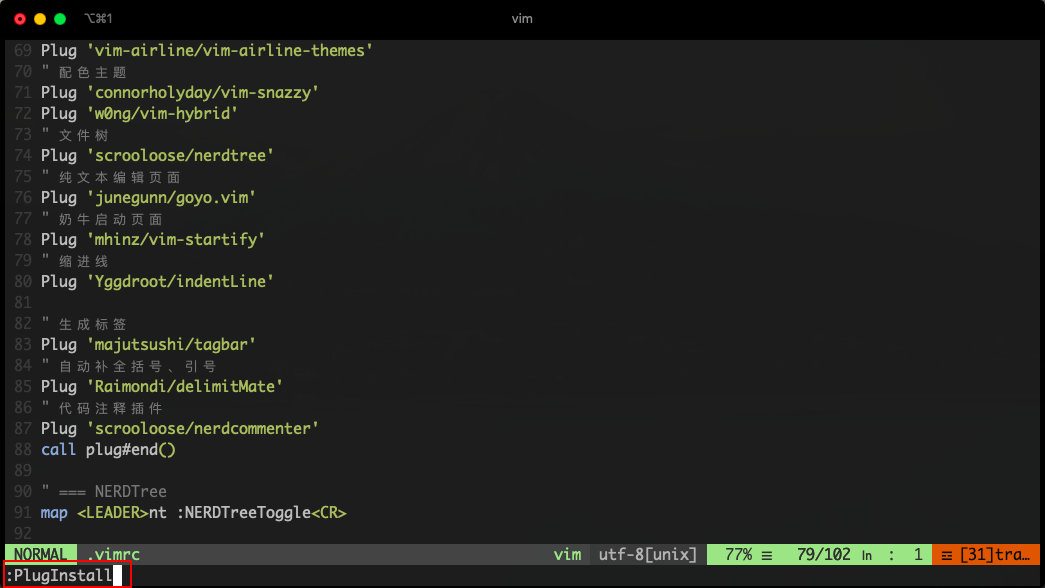Click the '=== NERDTree' comment on line 90
The image size is (1045, 588).
coord(103,491)
